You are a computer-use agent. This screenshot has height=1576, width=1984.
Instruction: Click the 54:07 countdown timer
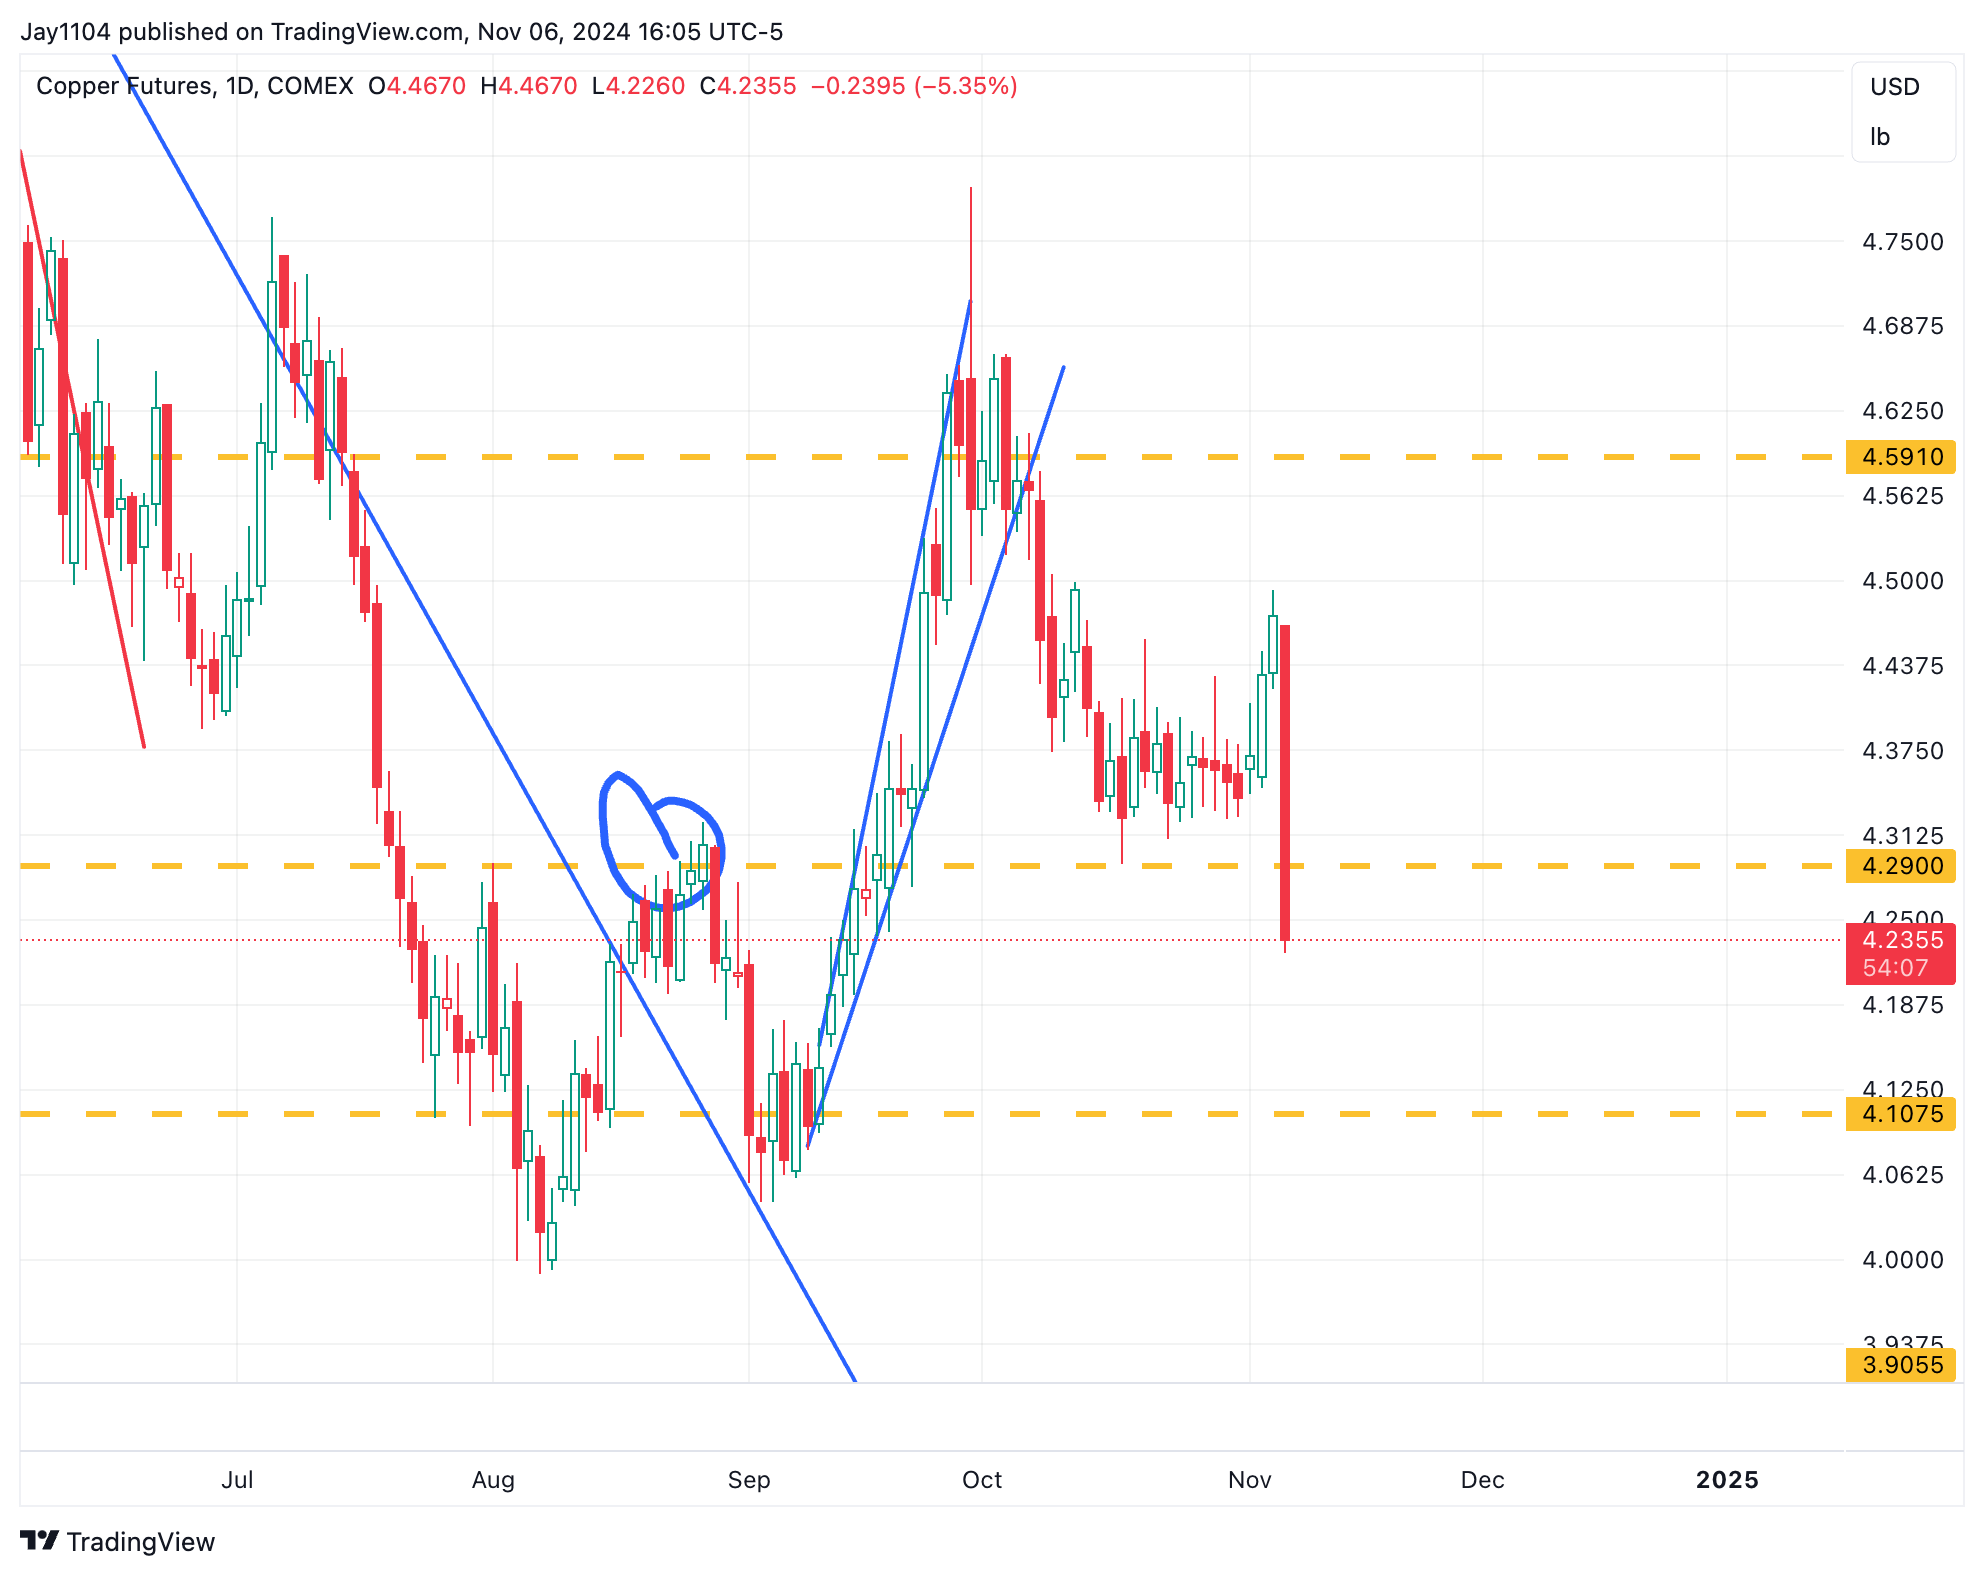[1895, 968]
